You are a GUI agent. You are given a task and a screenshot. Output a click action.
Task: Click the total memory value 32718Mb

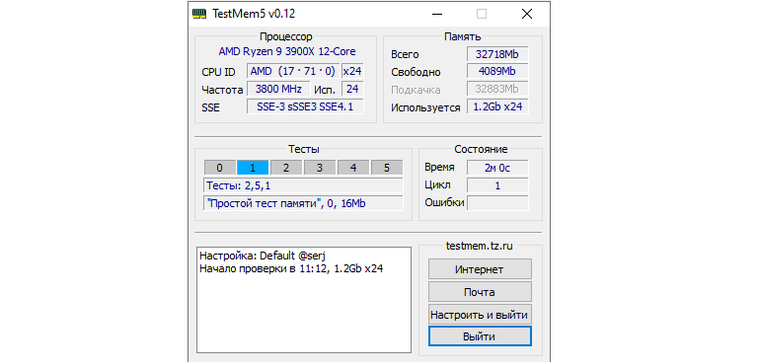(x=497, y=54)
